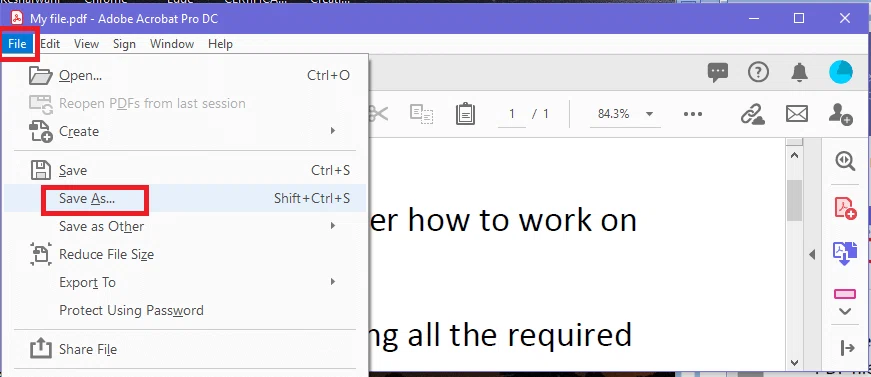Open the Edit menu
Viewport: 871px width, 377px height.
pyautogui.click(x=50, y=44)
